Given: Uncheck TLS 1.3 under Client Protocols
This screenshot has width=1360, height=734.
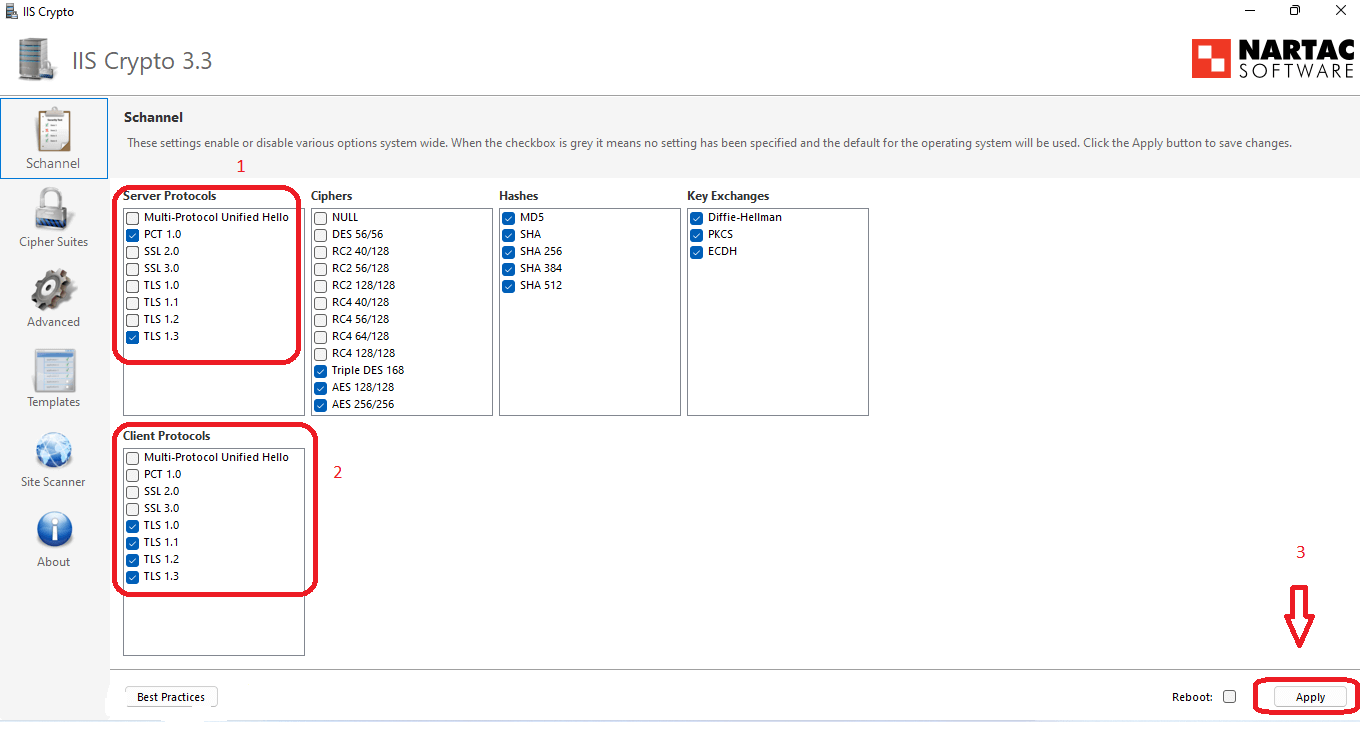Looking at the screenshot, I should 133,576.
